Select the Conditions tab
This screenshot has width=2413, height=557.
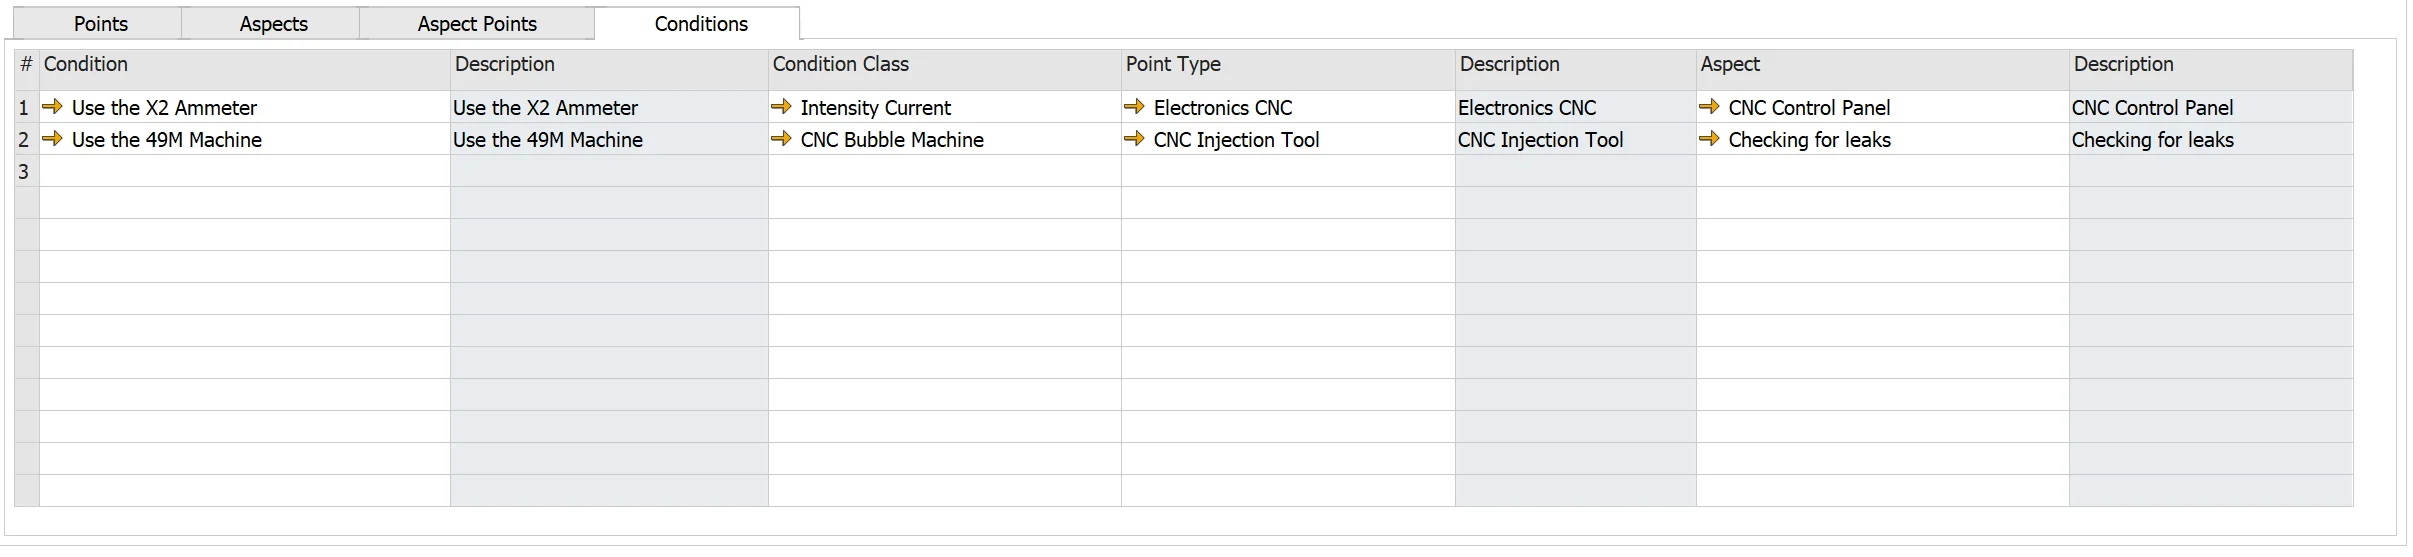[700, 24]
